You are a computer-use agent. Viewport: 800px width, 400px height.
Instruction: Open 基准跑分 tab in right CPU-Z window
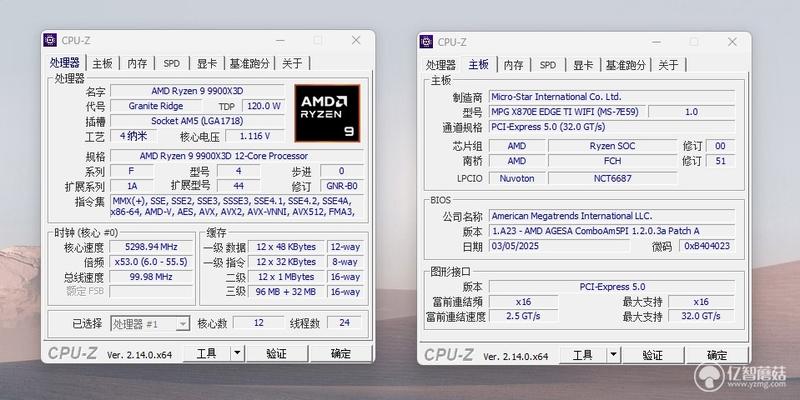tap(625, 65)
